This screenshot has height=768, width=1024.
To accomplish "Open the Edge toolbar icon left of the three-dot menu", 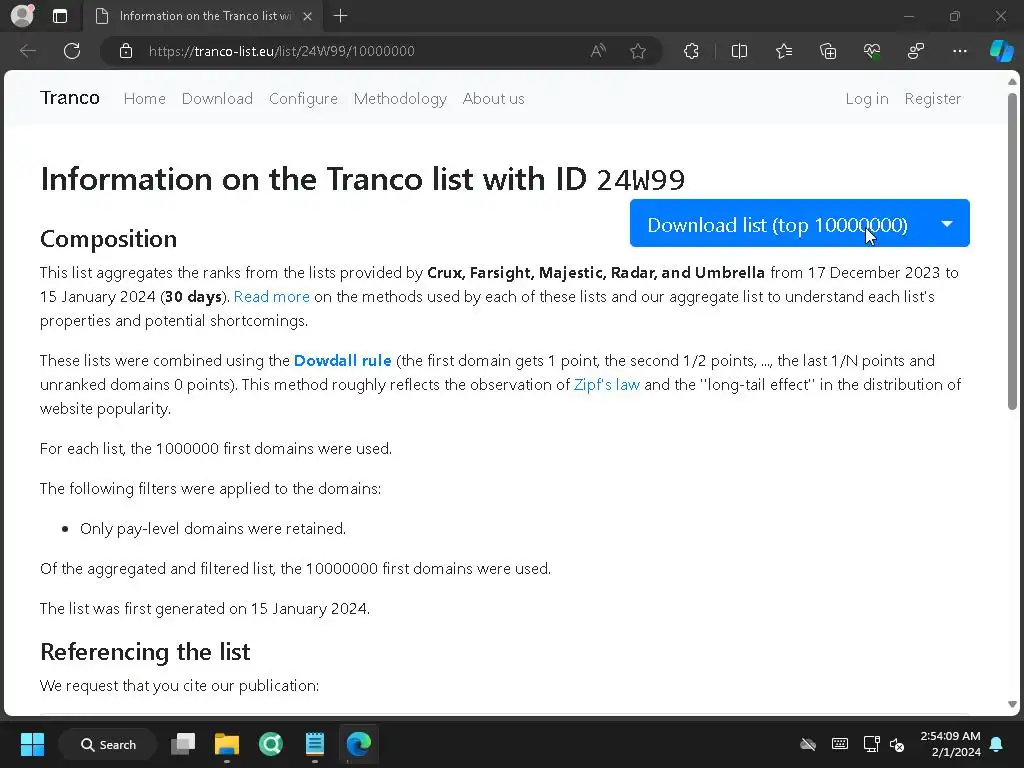I will click(916, 51).
